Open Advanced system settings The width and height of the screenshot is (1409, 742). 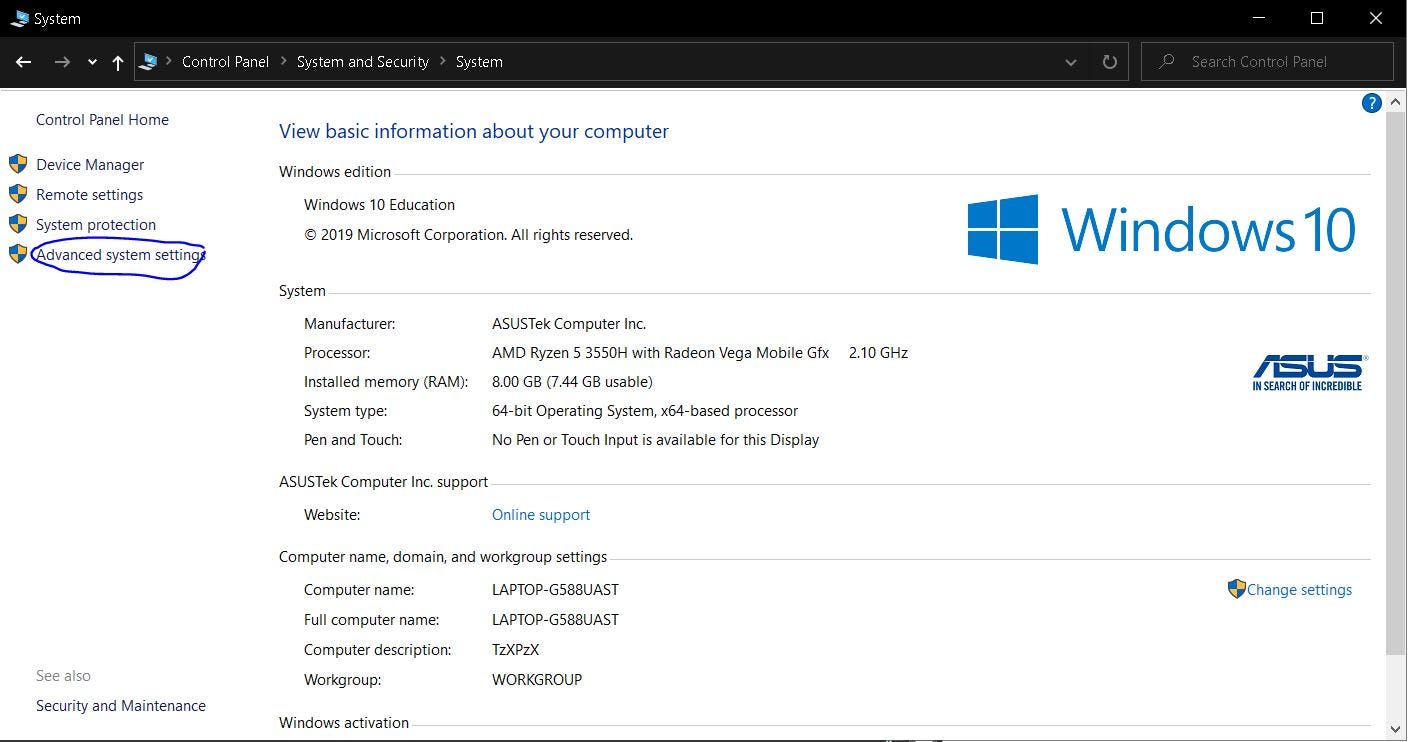coord(121,255)
